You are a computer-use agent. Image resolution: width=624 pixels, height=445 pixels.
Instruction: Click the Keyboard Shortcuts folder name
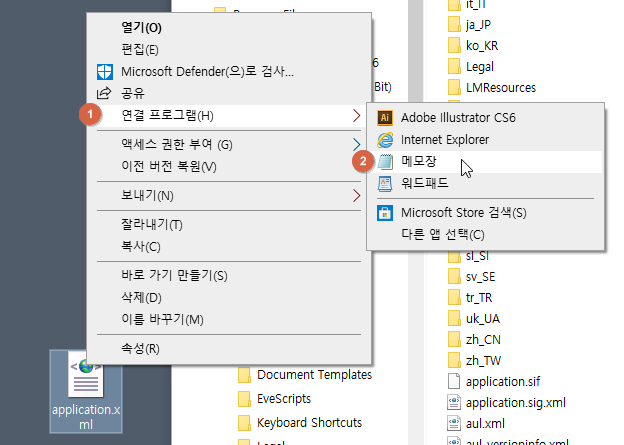pos(310,423)
